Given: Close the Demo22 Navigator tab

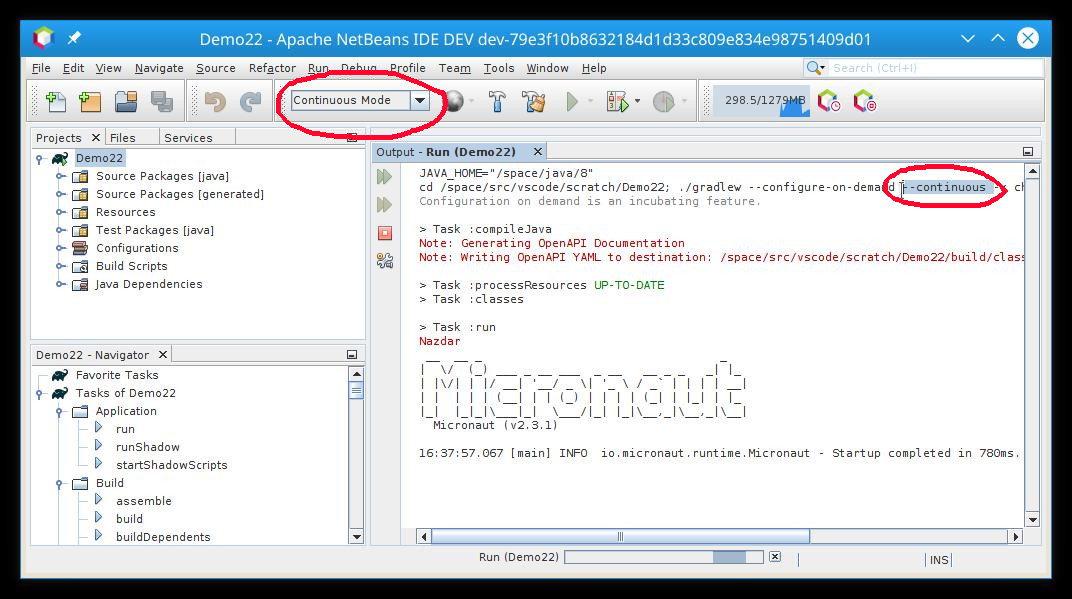Looking at the screenshot, I should [163, 354].
